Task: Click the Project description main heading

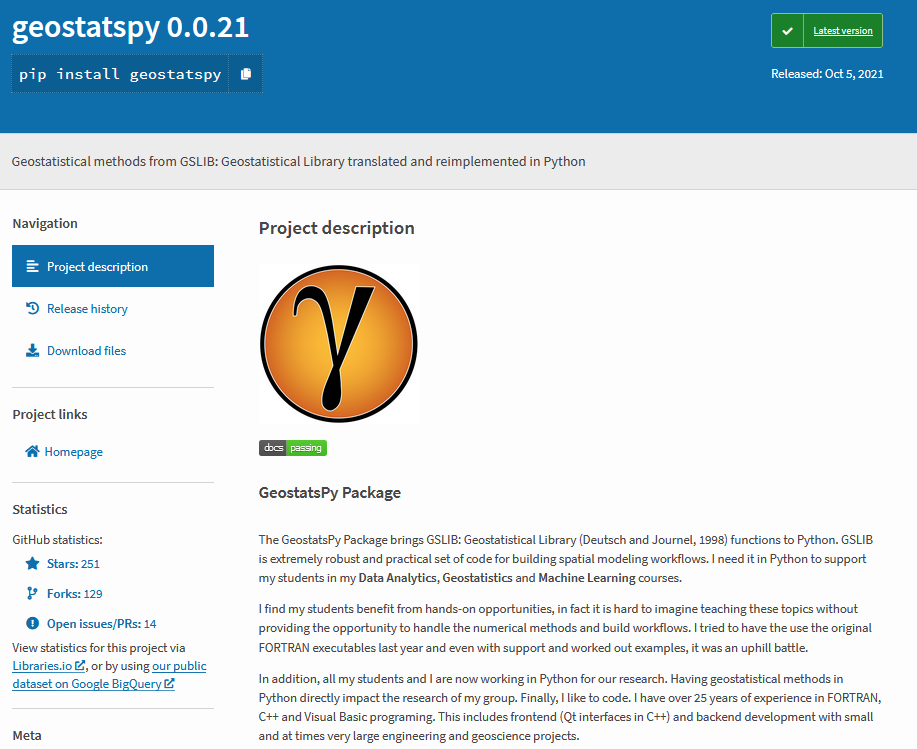Action: point(336,228)
